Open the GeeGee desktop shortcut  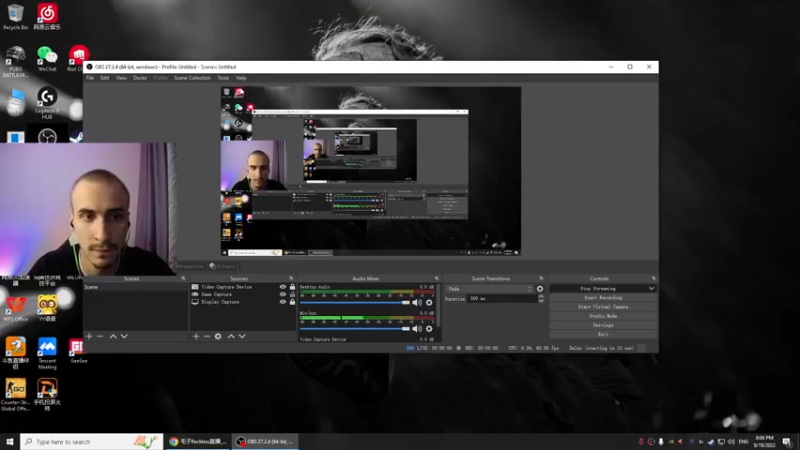78,351
